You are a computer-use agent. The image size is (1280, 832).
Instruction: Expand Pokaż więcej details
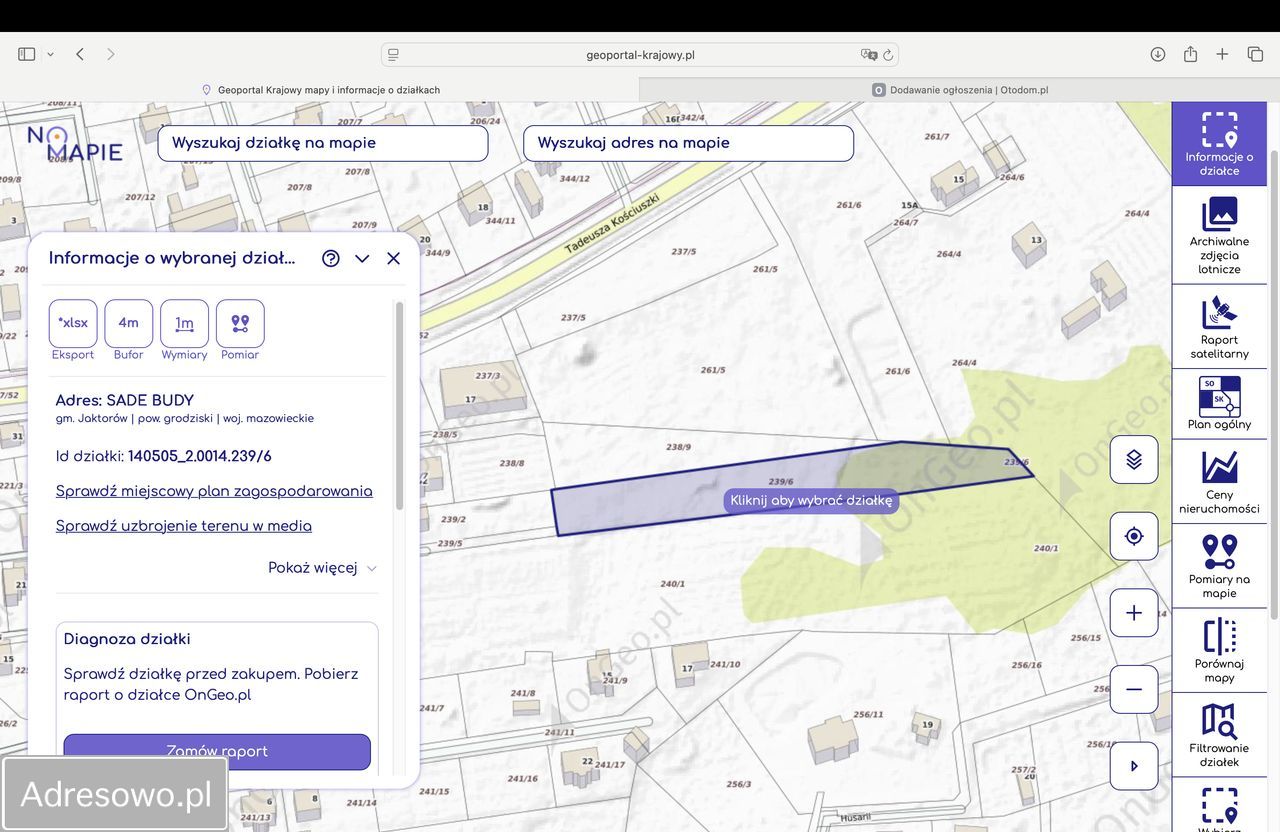pyautogui.click(x=322, y=568)
